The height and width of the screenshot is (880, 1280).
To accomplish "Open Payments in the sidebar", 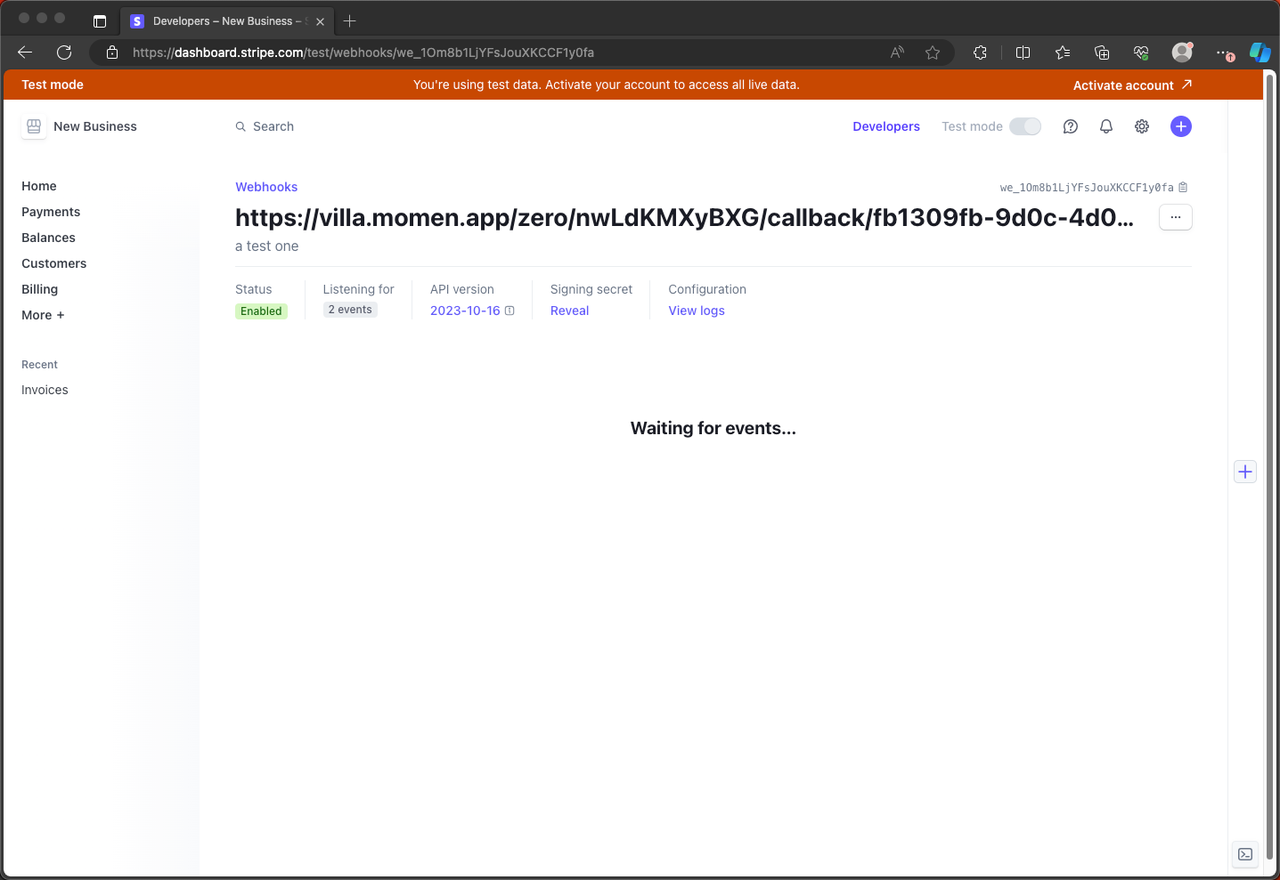I will pos(51,212).
